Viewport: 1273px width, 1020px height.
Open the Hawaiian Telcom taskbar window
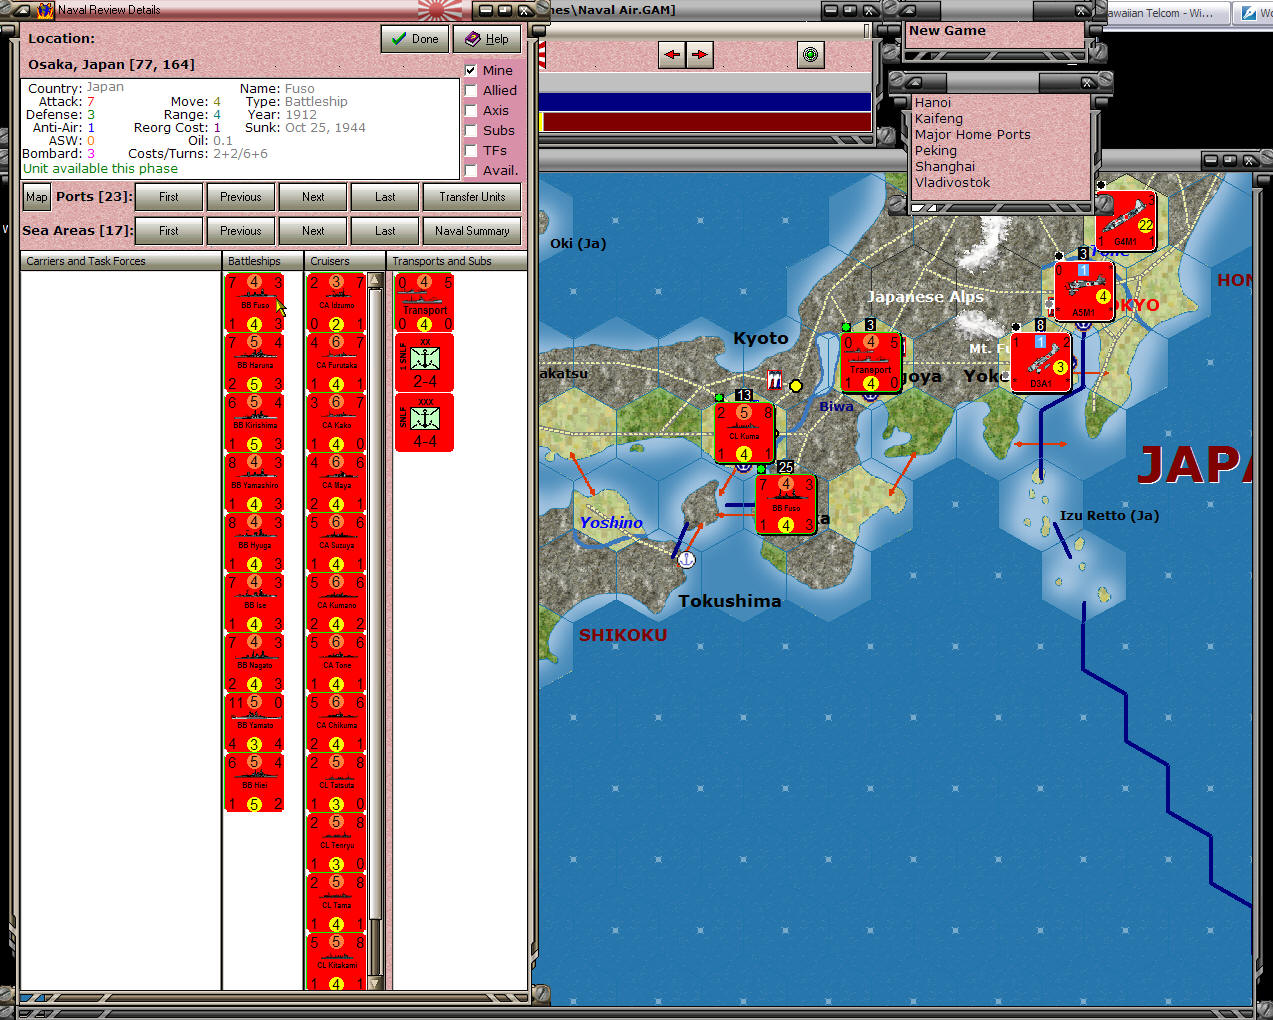tap(1163, 13)
